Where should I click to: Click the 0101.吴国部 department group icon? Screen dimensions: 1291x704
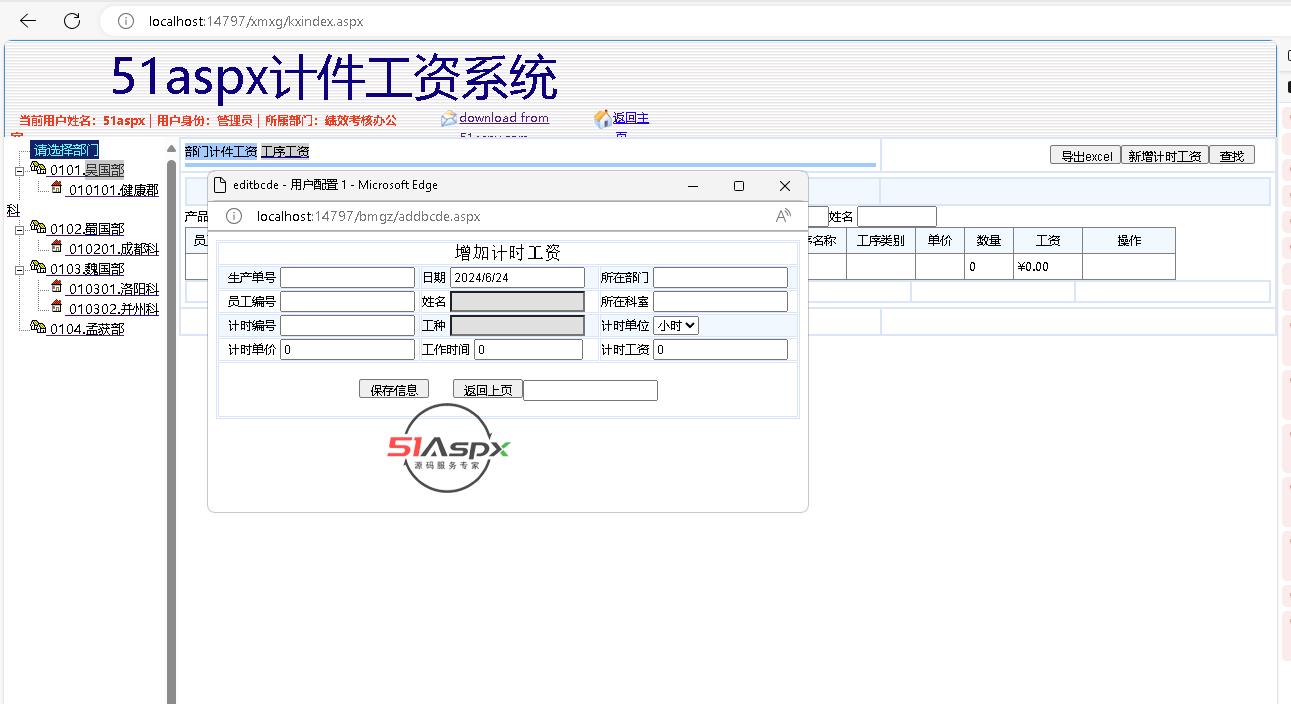pyautogui.click(x=38, y=169)
